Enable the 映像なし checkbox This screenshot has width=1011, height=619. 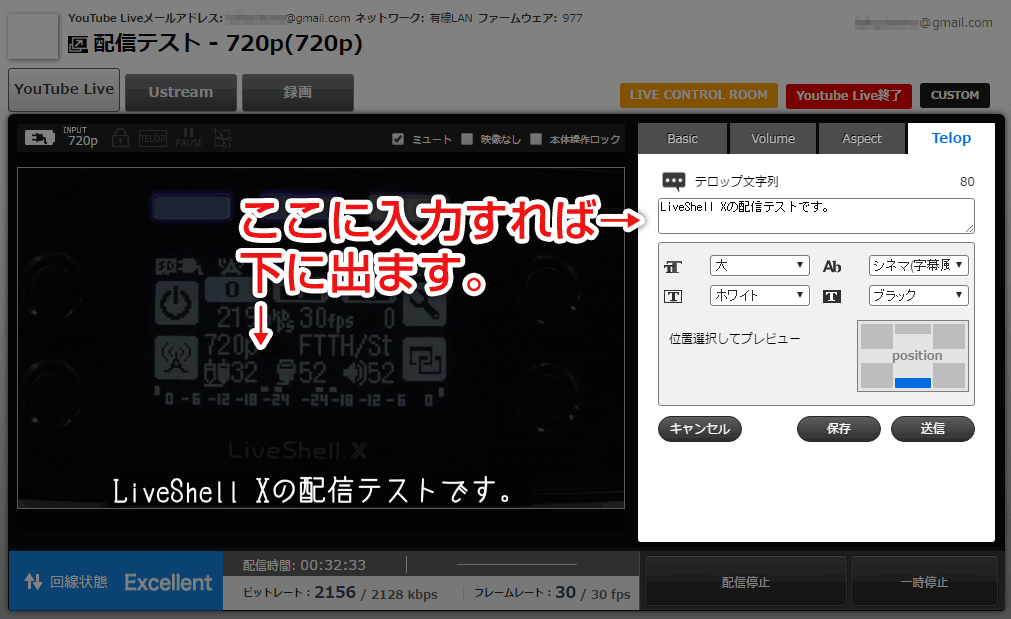[x=467, y=139]
